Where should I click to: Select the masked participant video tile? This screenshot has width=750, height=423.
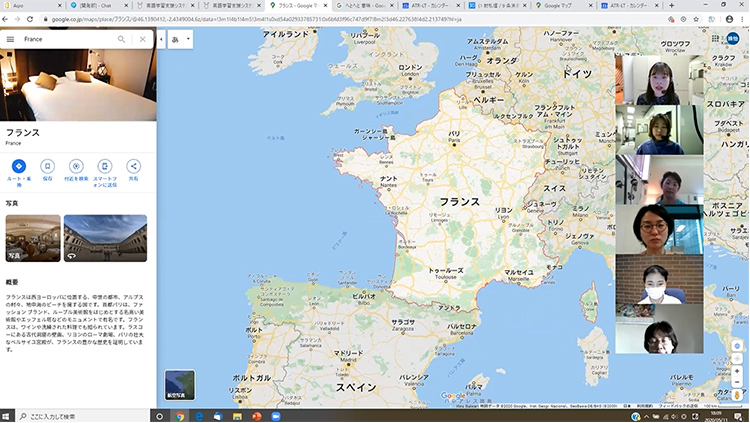[x=659, y=279]
